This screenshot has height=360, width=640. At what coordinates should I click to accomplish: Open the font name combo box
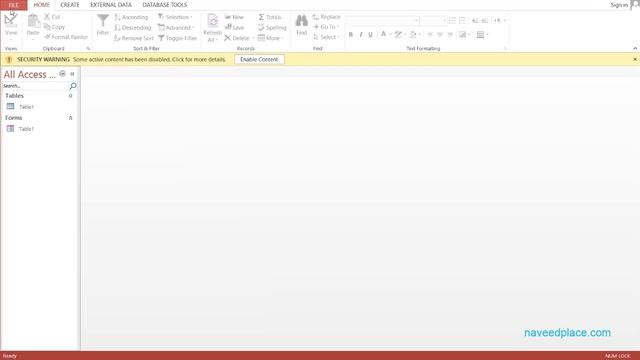click(383, 20)
